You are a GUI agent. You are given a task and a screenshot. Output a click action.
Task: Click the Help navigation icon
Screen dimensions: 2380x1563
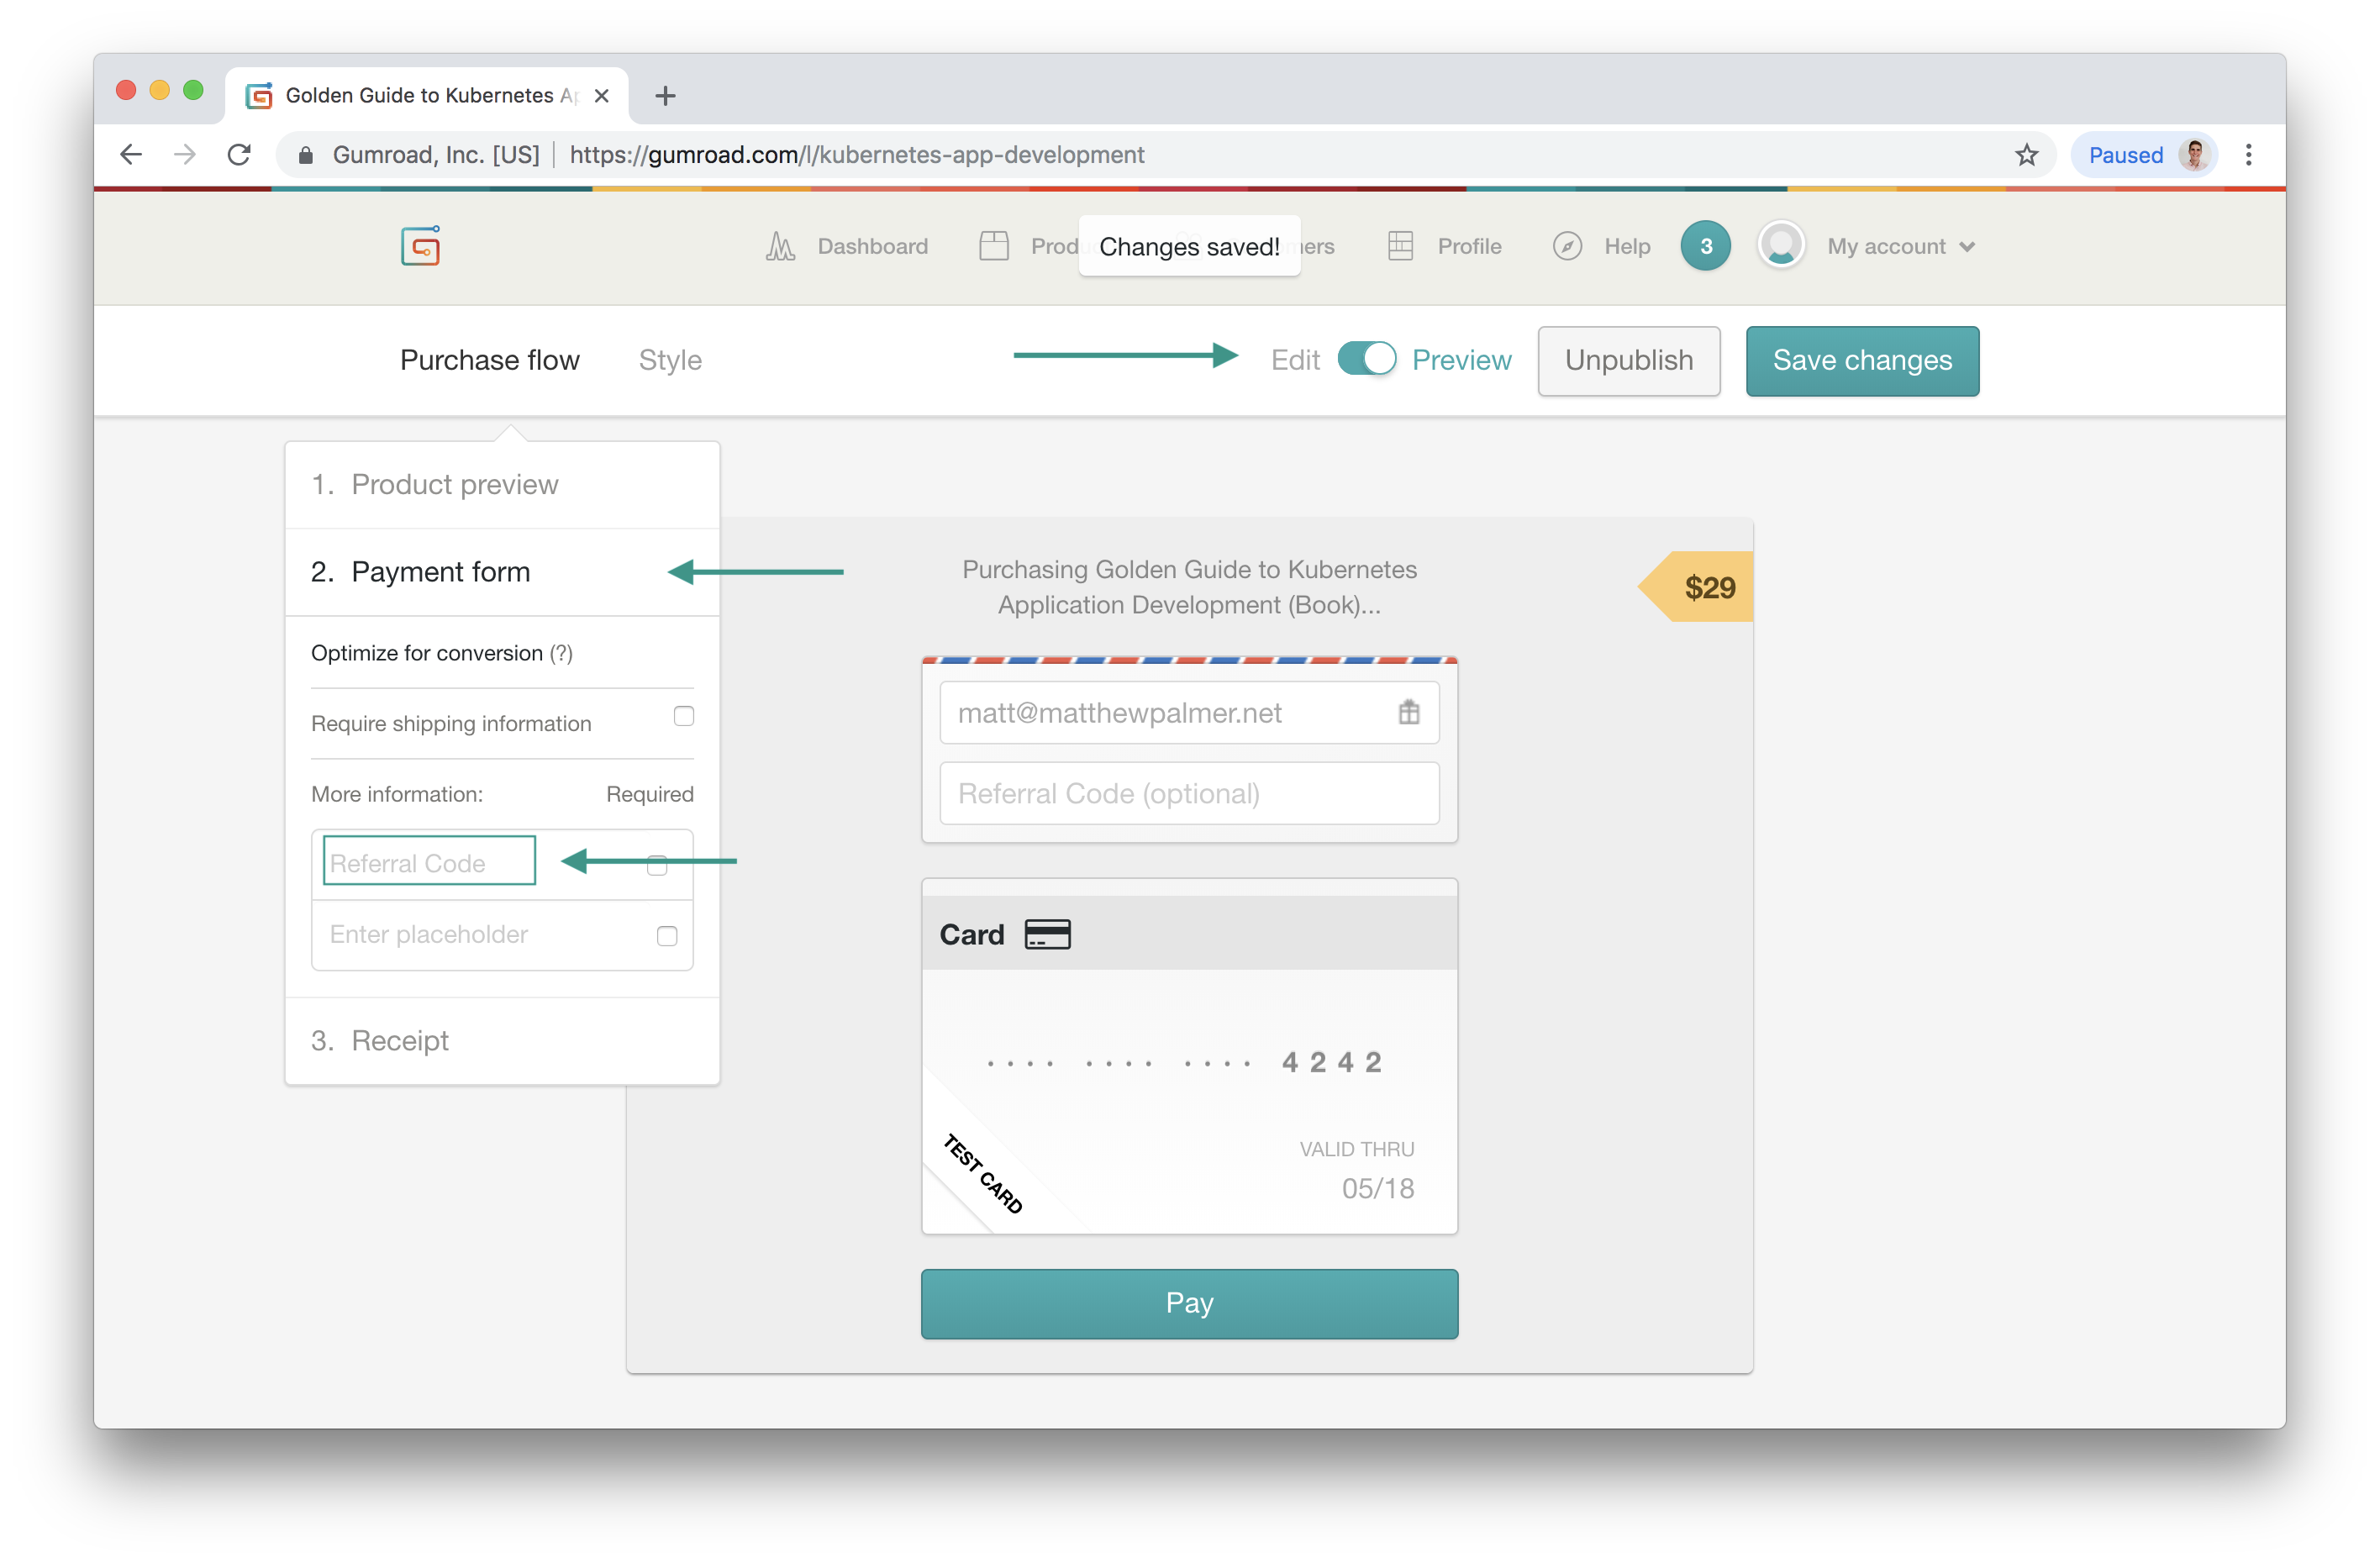[x=1565, y=246]
